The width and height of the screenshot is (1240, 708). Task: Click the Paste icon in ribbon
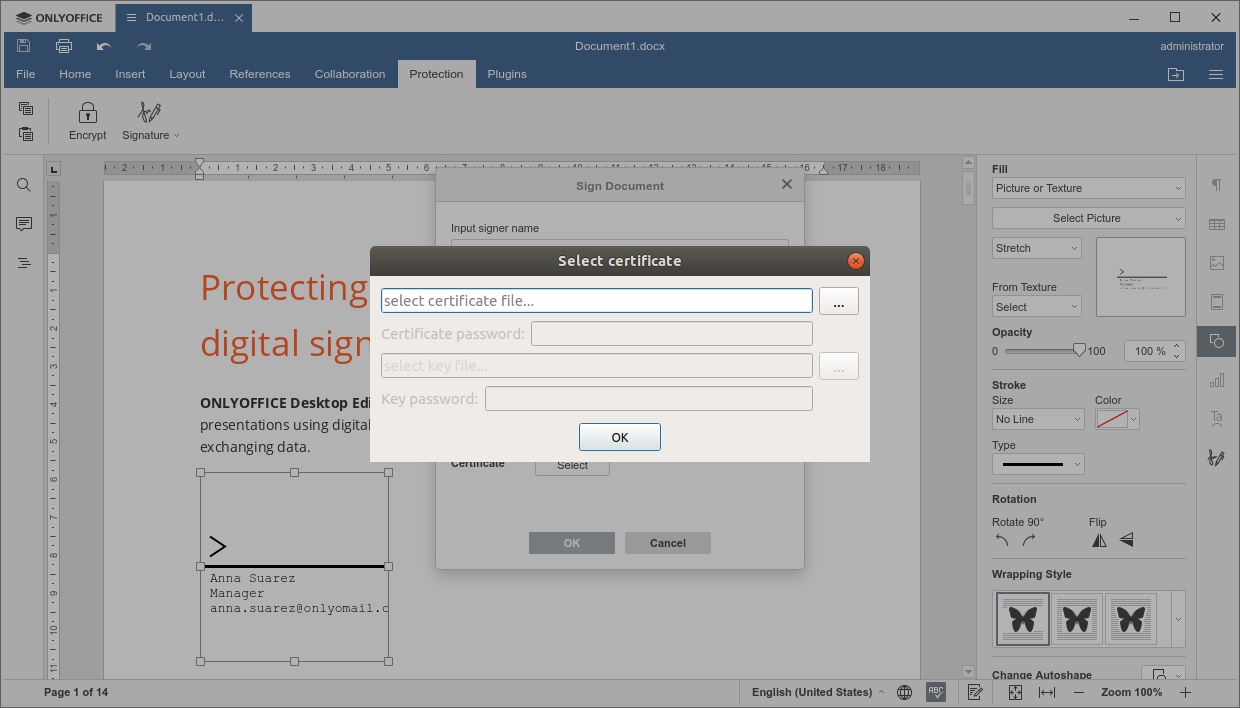click(26, 134)
